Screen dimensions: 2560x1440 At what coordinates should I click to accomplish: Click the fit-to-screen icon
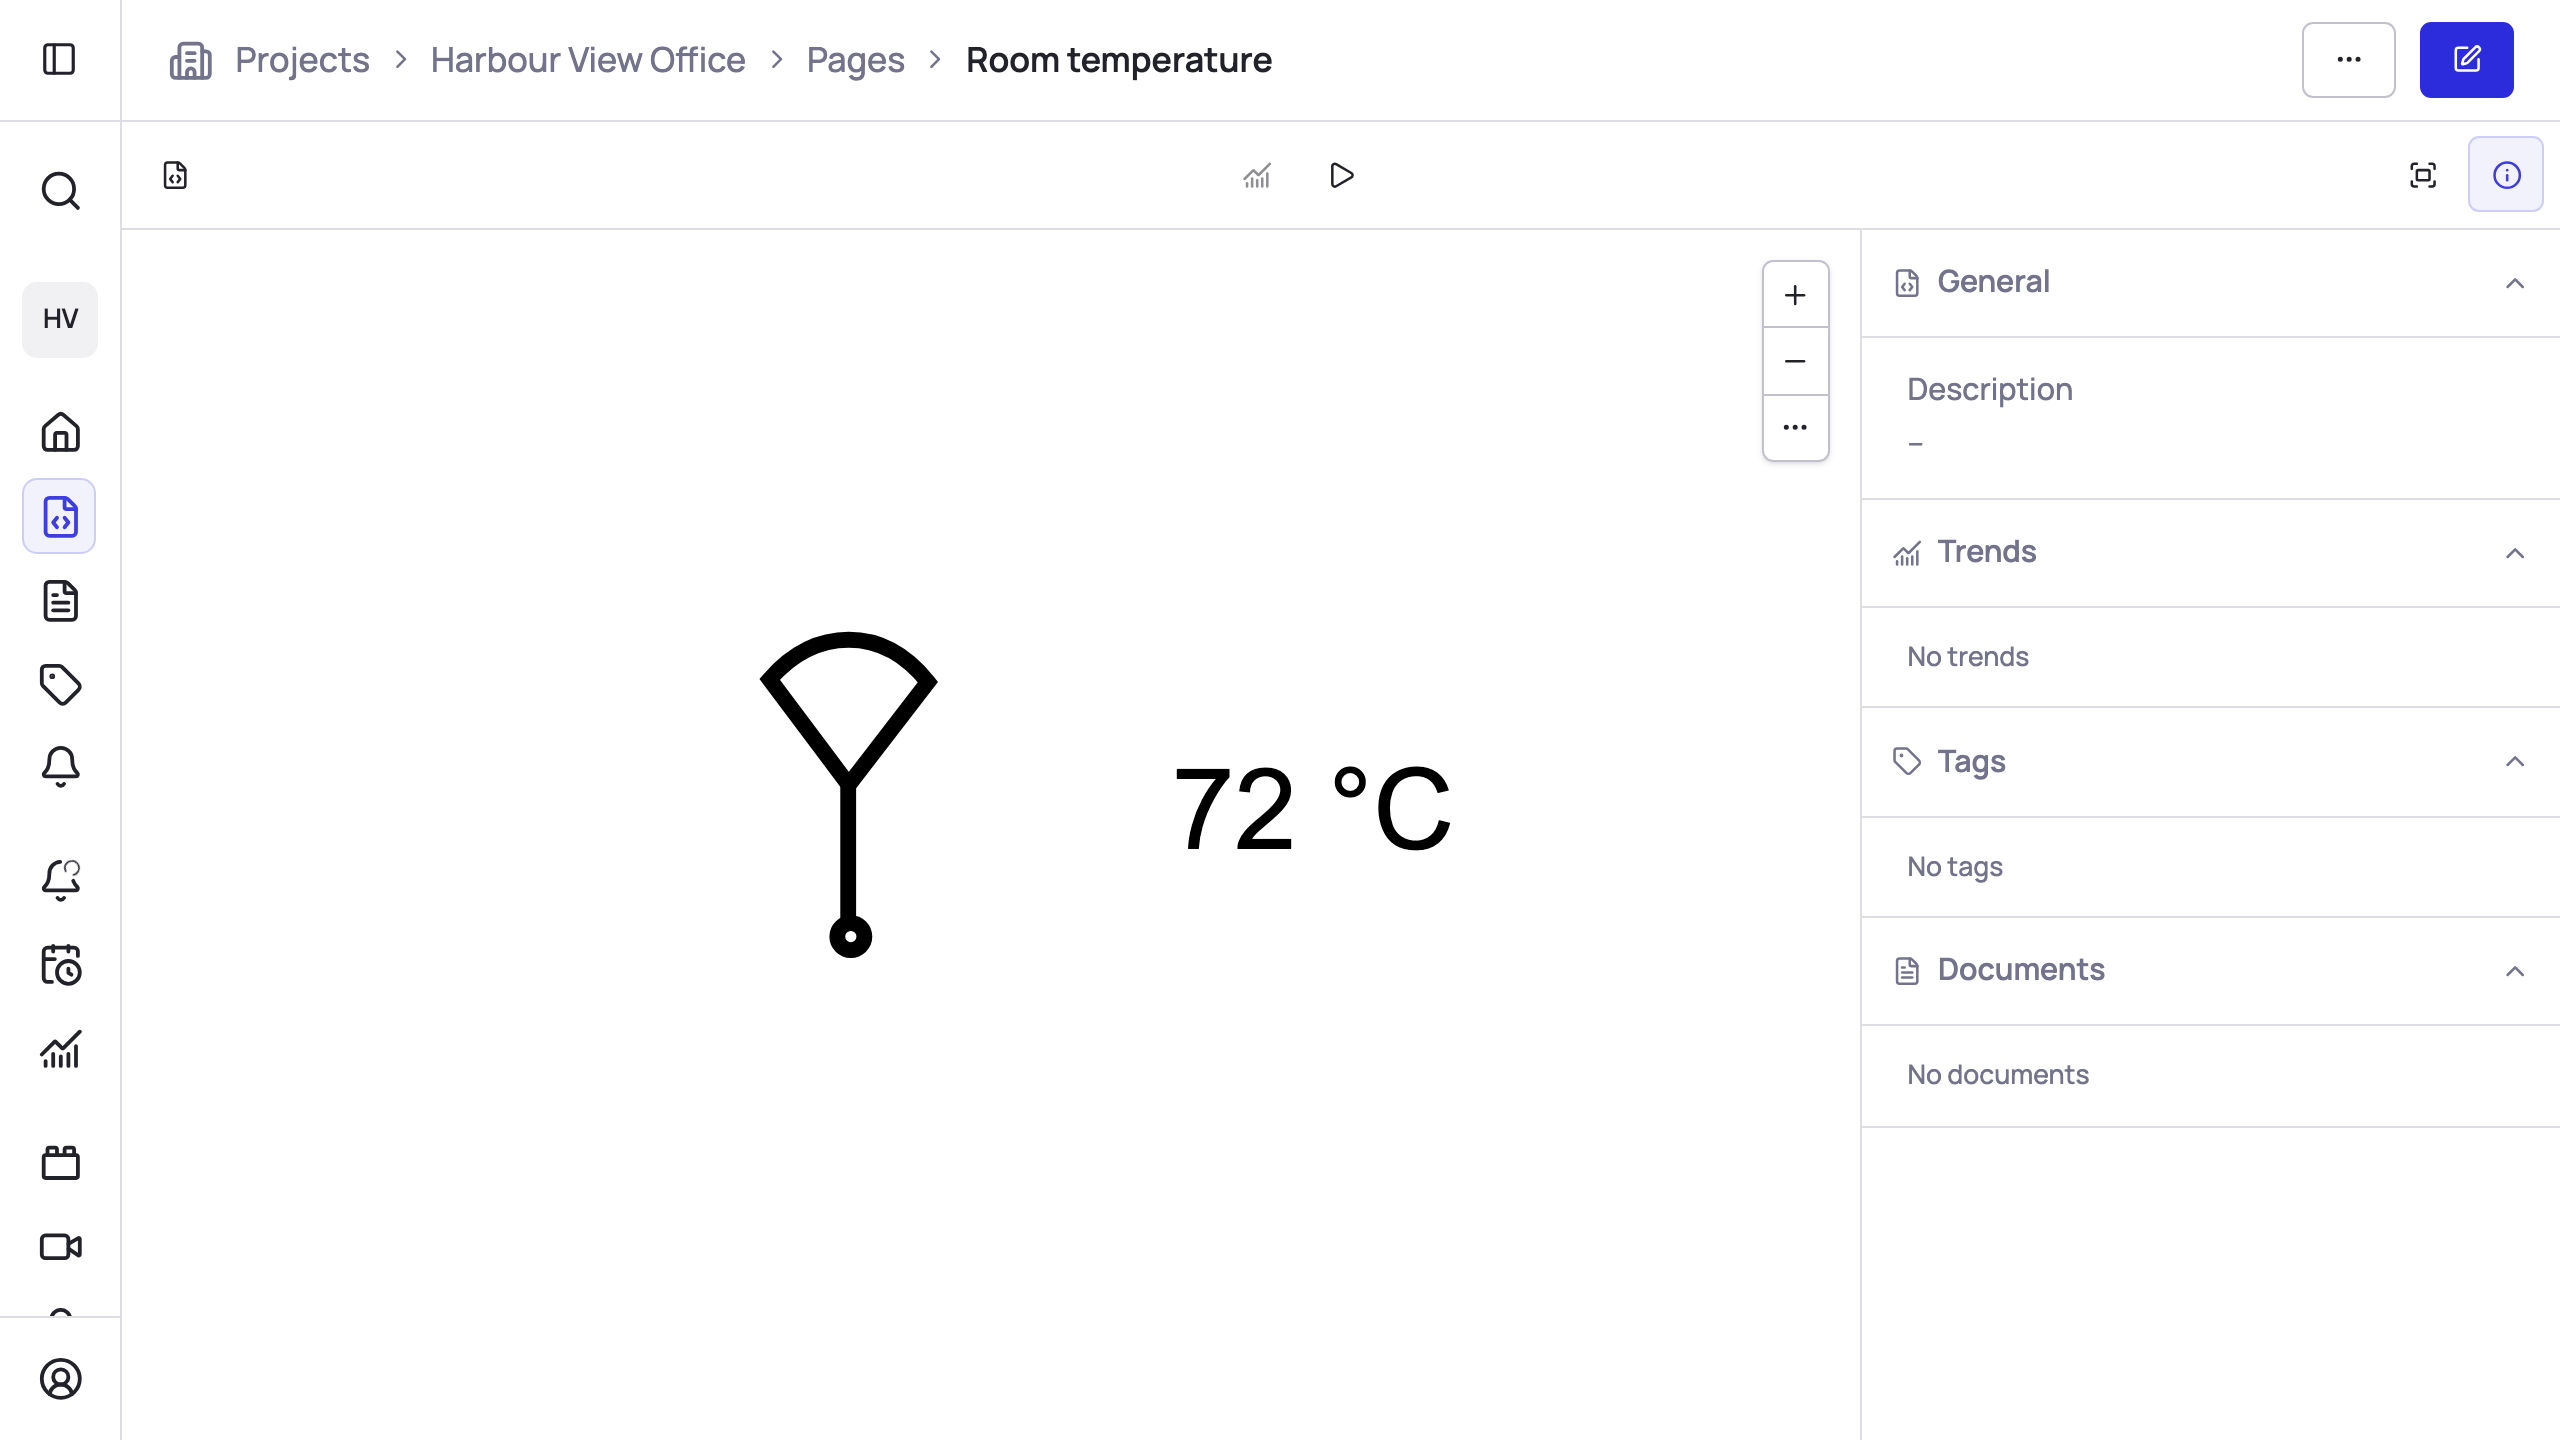[x=2423, y=175]
